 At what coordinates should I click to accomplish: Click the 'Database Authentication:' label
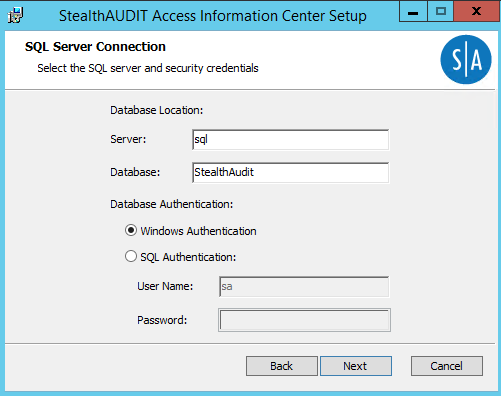pyautogui.click(x=172, y=204)
